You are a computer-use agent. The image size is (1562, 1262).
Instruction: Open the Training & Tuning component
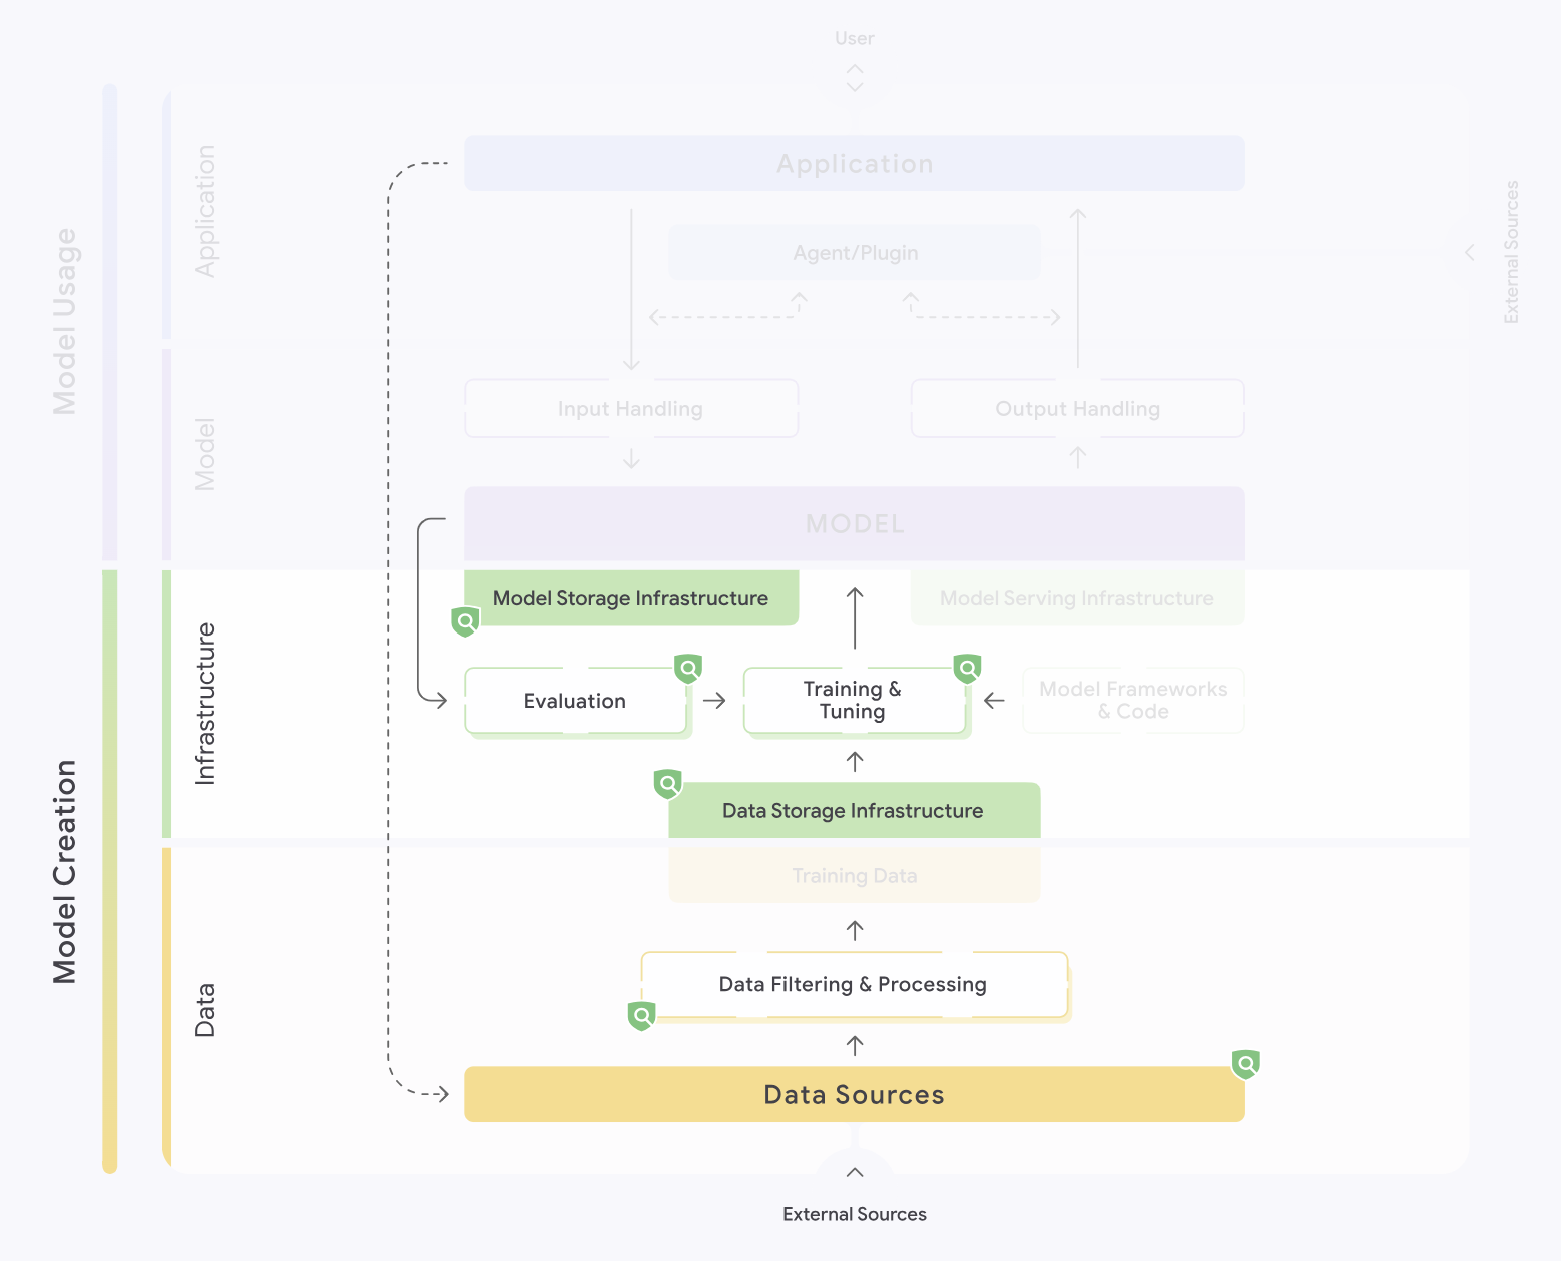[853, 701]
